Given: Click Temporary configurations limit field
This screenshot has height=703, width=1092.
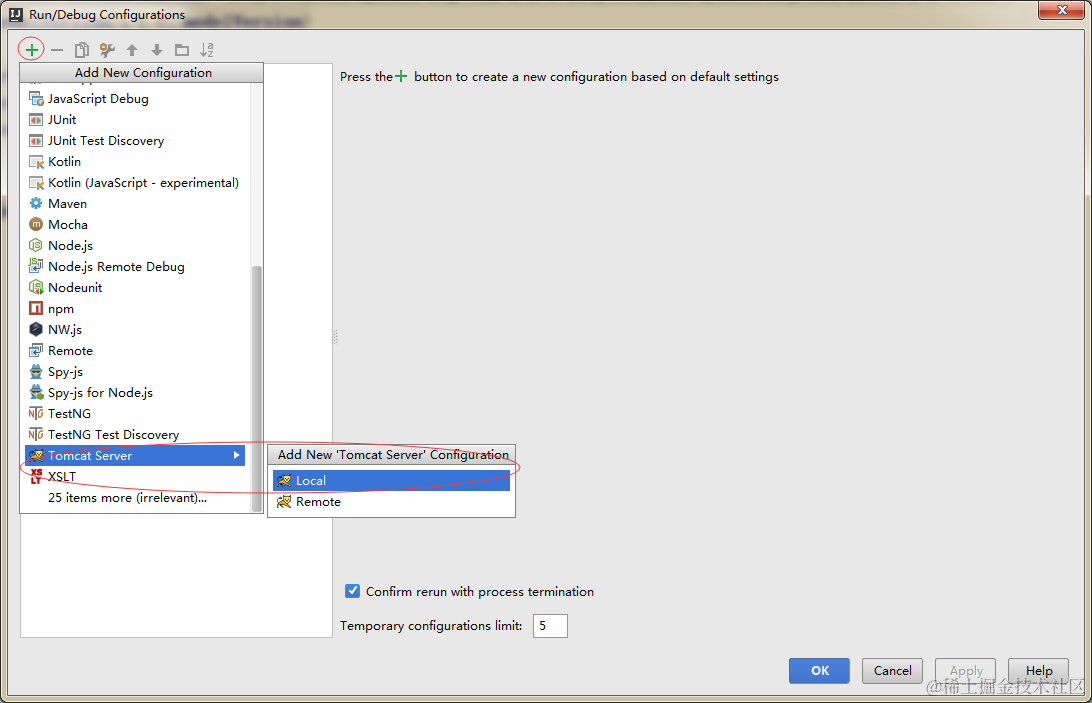Looking at the screenshot, I should [x=550, y=626].
